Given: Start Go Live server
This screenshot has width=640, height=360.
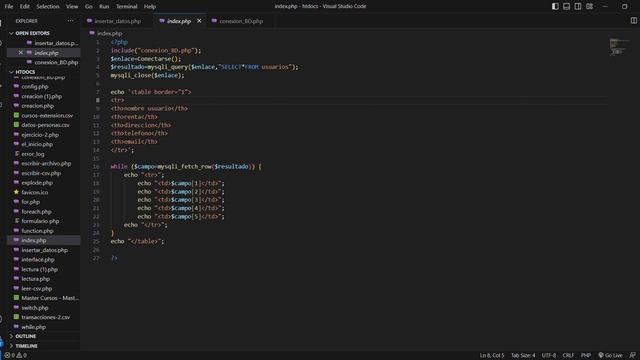Looking at the screenshot, I should 610,356.
